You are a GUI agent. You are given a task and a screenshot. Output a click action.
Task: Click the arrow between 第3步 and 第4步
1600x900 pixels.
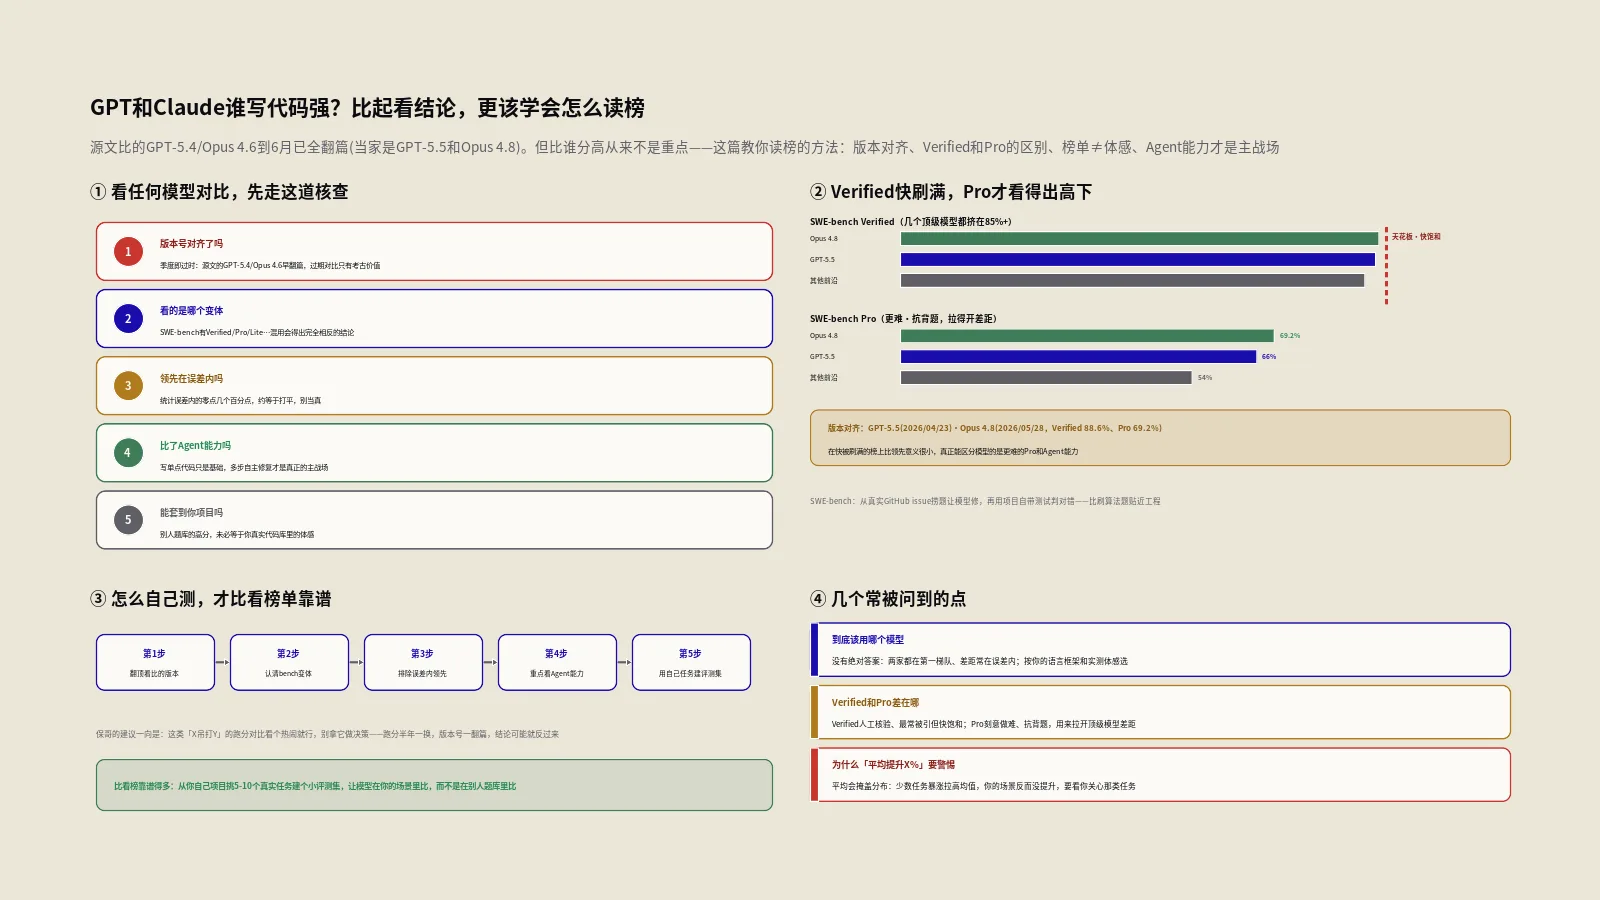(490, 662)
